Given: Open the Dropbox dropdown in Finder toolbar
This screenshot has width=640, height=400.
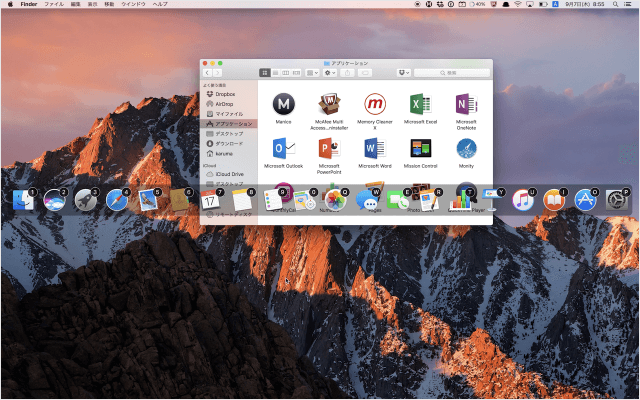Looking at the screenshot, I should pyautogui.click(x=403, y=73).
